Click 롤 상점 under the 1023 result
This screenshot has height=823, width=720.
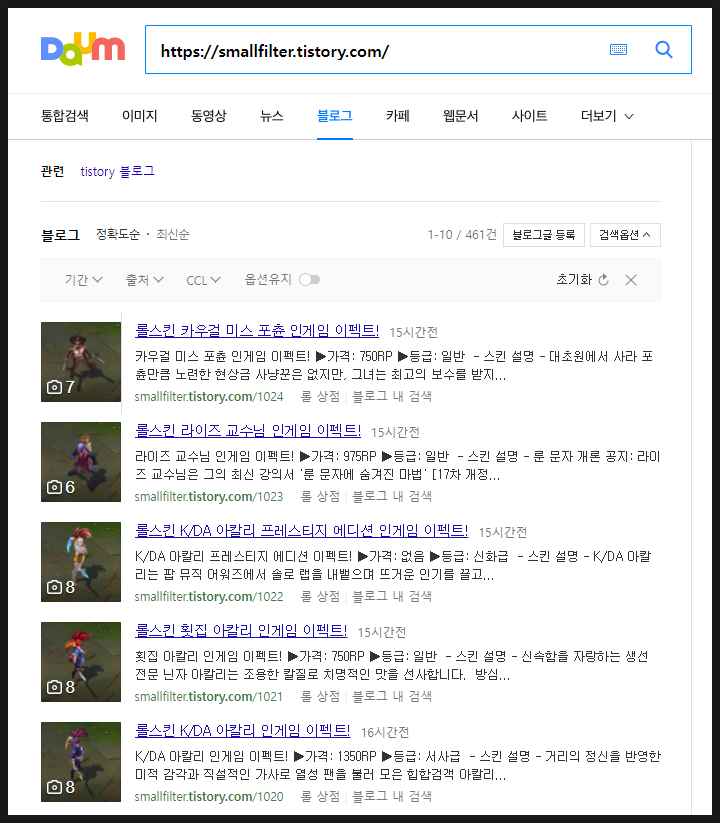pos(320,496)
